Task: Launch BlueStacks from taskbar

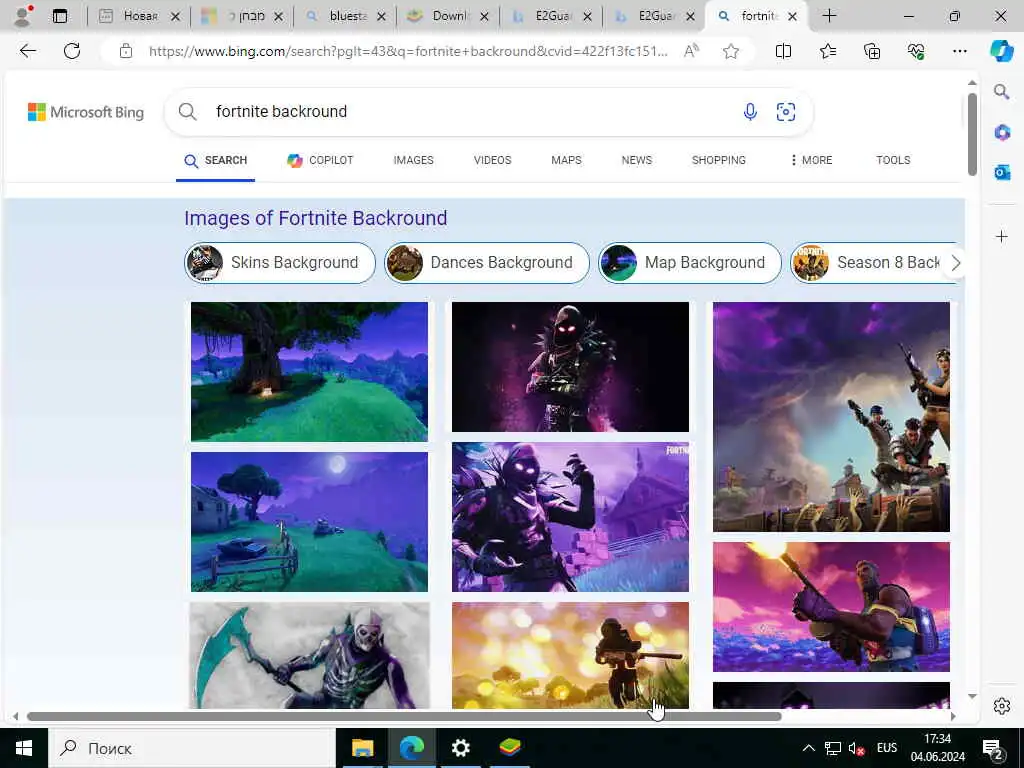Action: [509, 747]
